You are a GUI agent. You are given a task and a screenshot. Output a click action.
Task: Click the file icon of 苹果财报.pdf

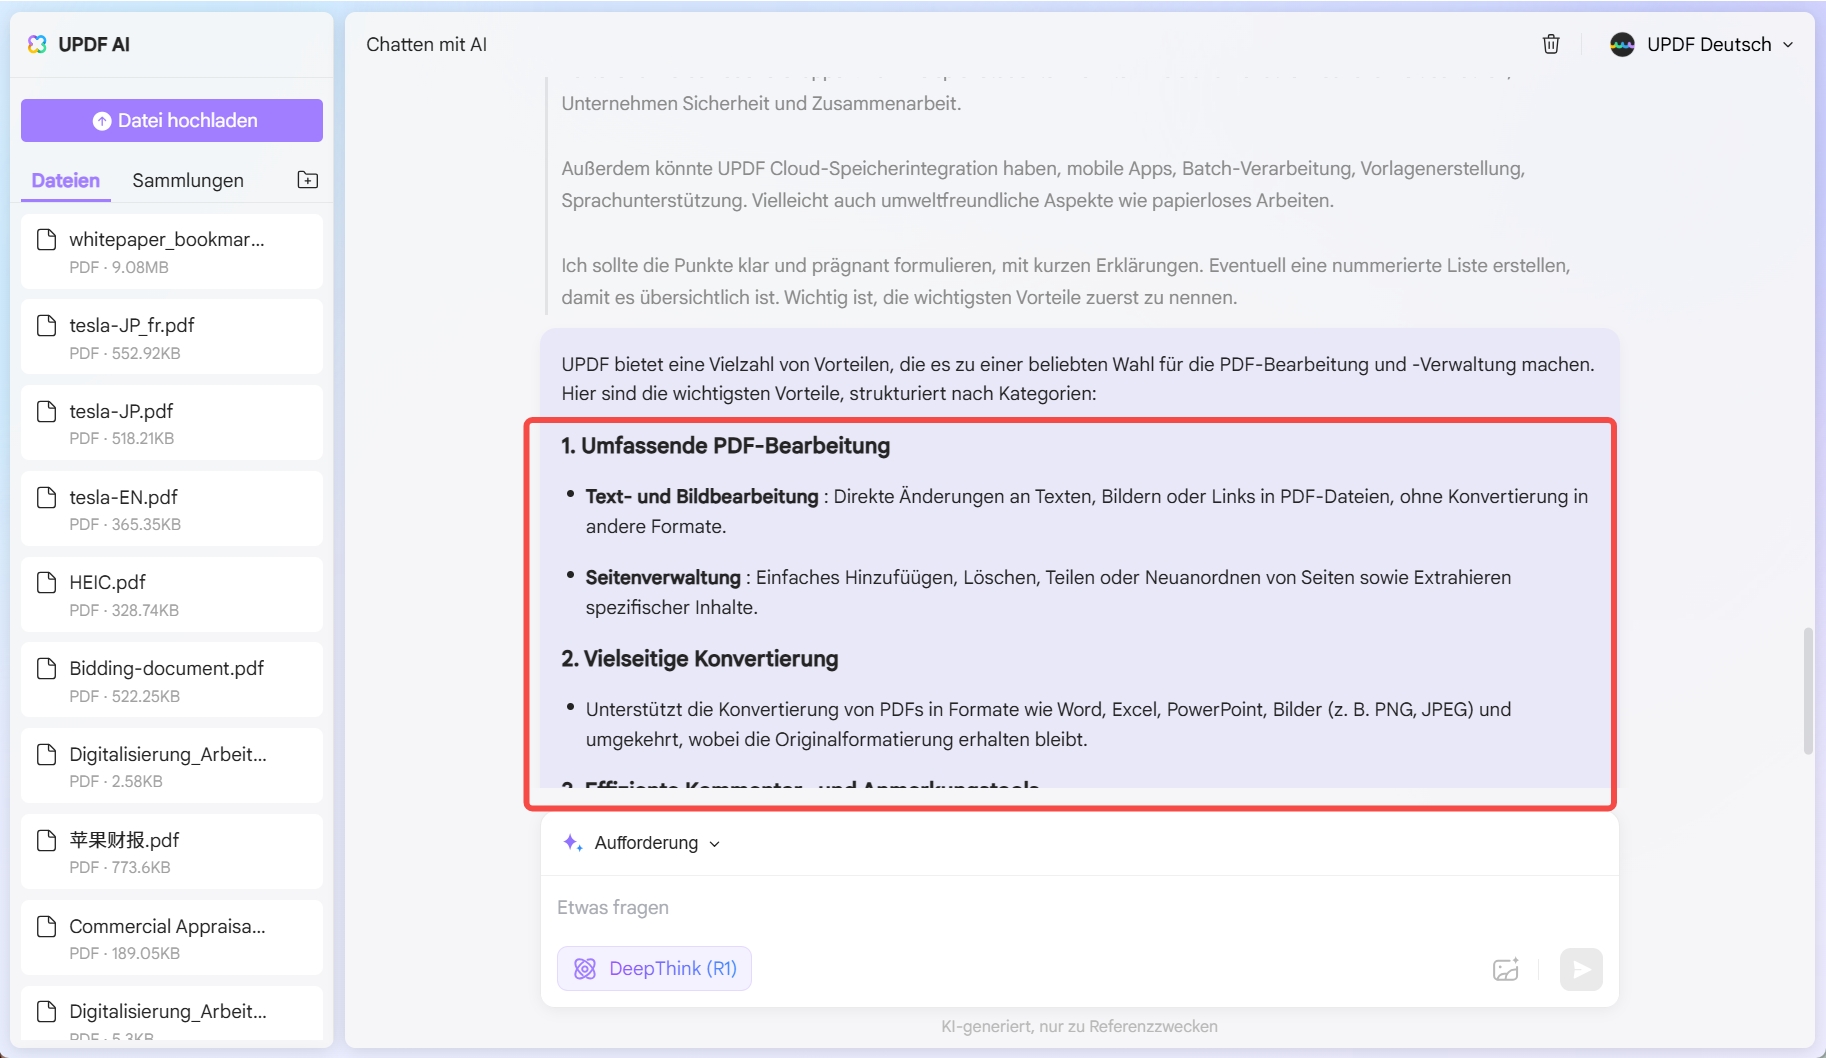(46, 840)
